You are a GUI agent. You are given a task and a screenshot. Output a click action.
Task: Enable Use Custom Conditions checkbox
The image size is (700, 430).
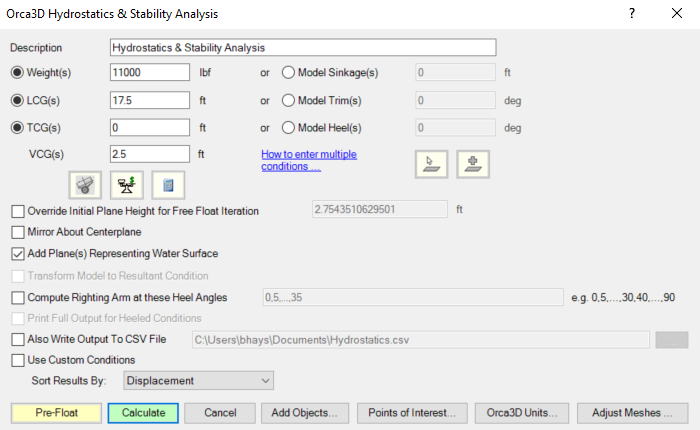pos(18,360)
